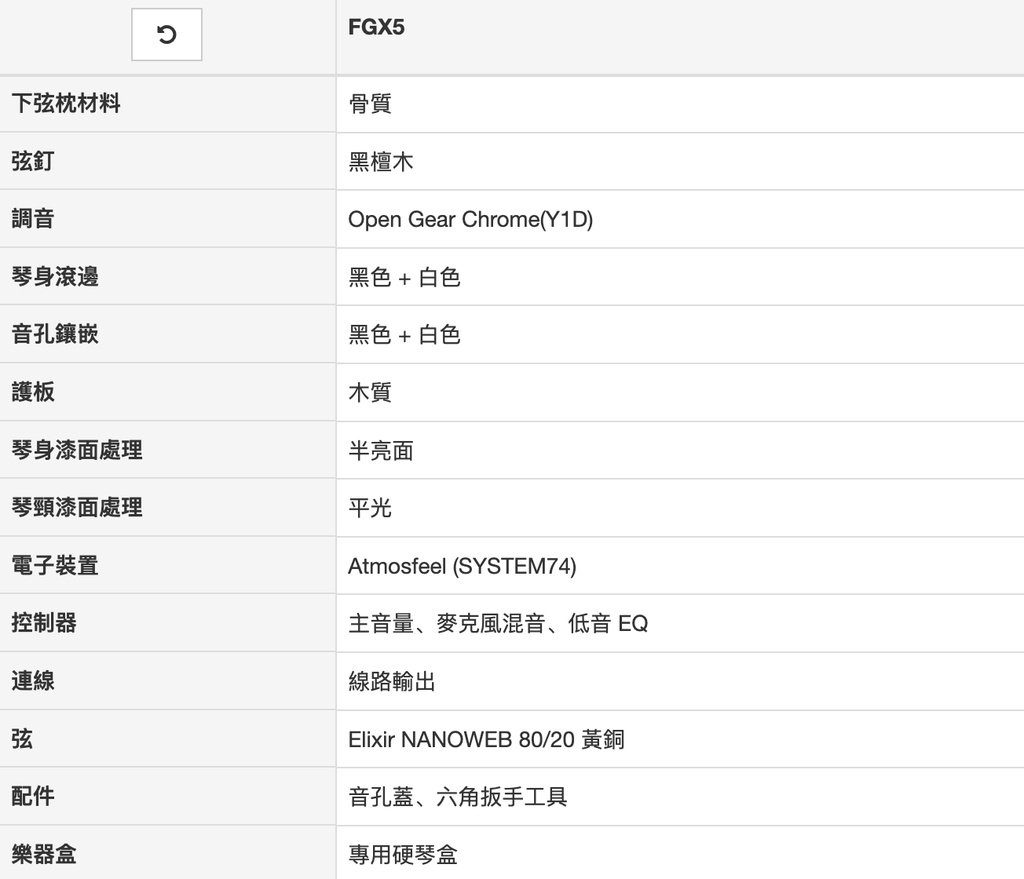The height and width of the screenshot is (879, 1024).
Task: Click the 控制器 row label
Action: click(44, 622)
